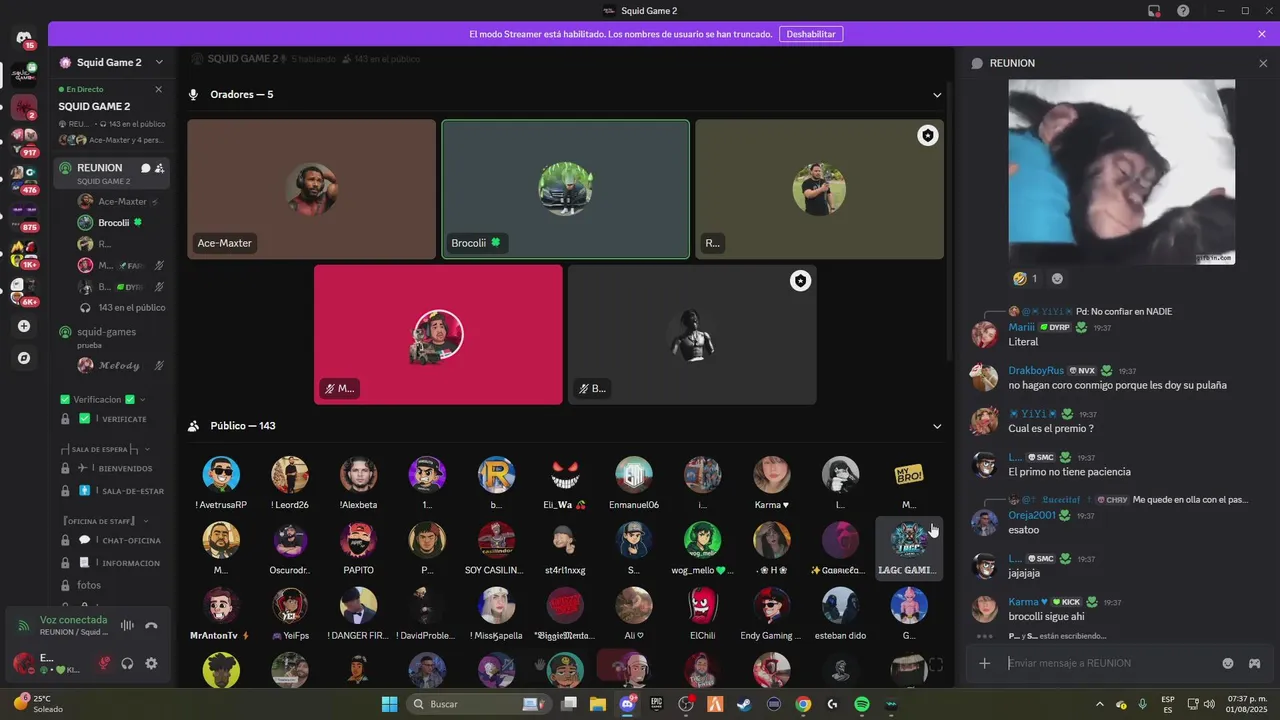Click Oreja2001 username in chat
The height and width of the screenshot is (720, 1280).
pos(1032,515)
